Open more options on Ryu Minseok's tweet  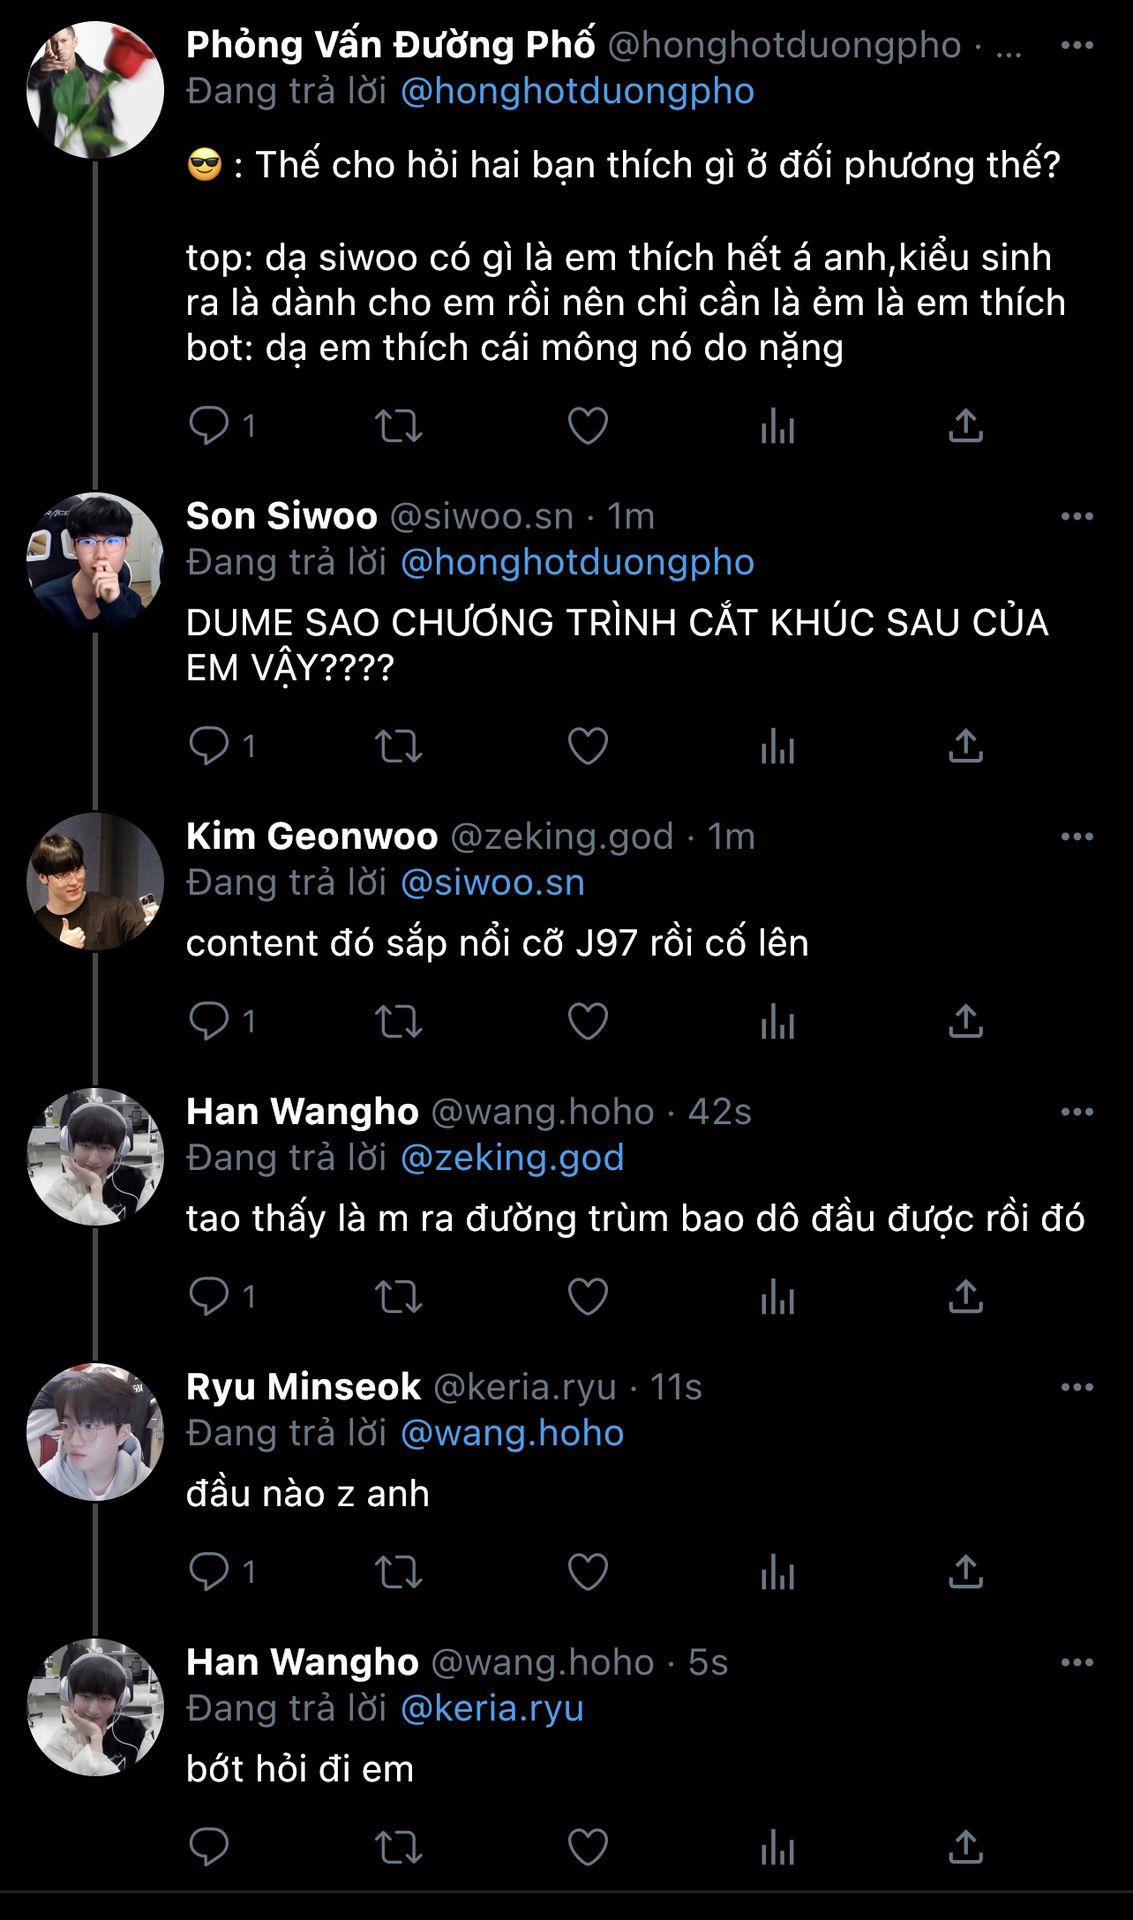coord(1077,1387)
